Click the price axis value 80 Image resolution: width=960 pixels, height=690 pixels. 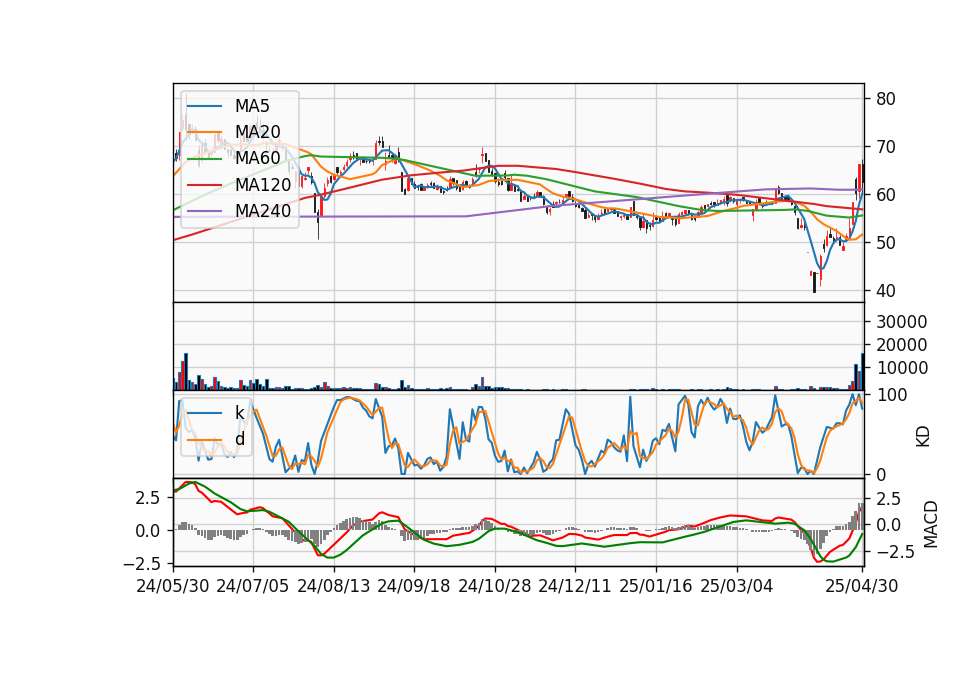[x=885, y=99]
